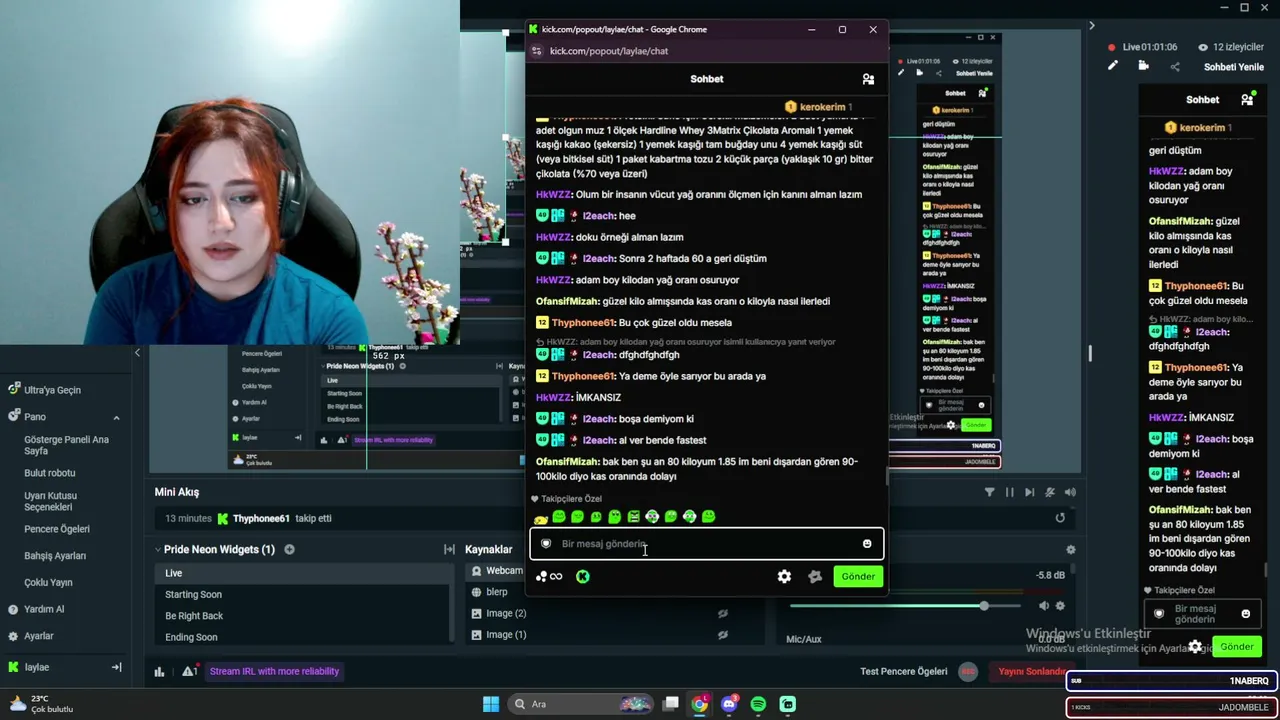Skip the current alert in Mini Akış
The image size is (1280, 720).
pyautogui.click(x=1029, y=492)
